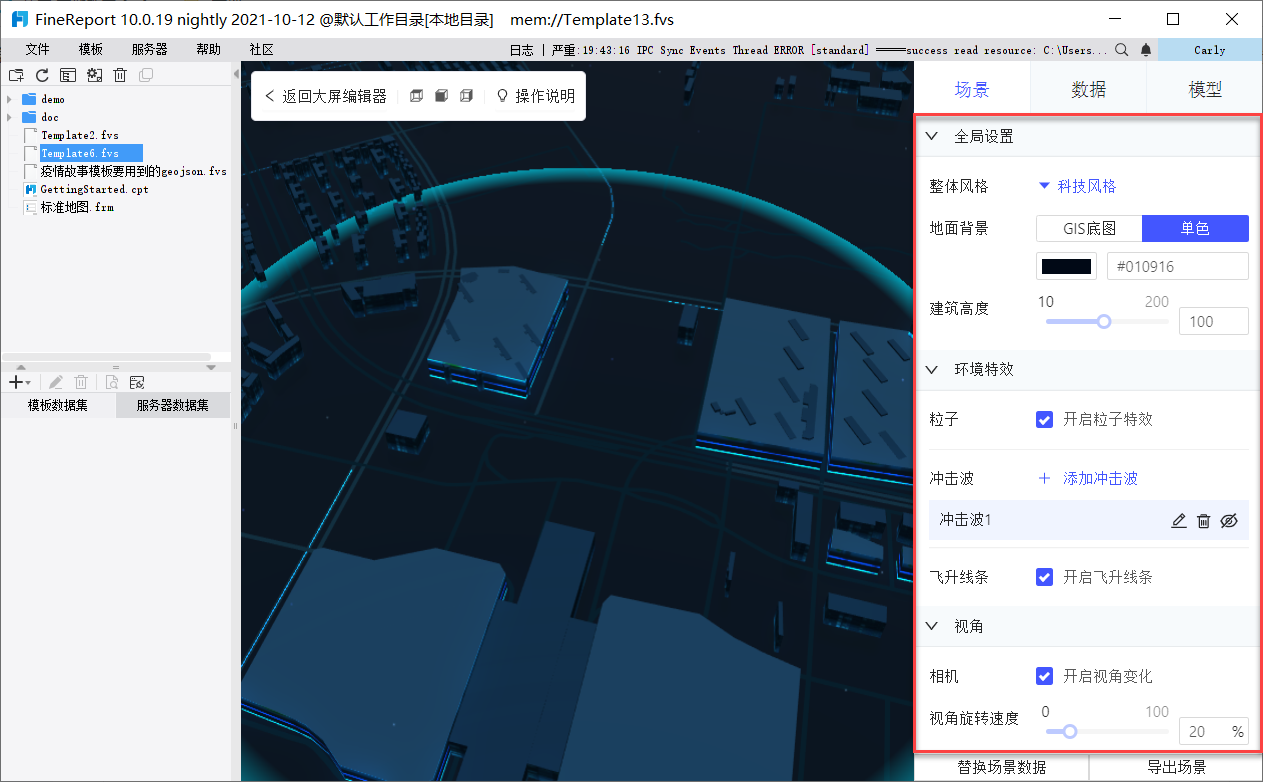Click 导出场景 button
Image resolution: width=1263 pixels, height=782 pixels.
coord(1176,767)
